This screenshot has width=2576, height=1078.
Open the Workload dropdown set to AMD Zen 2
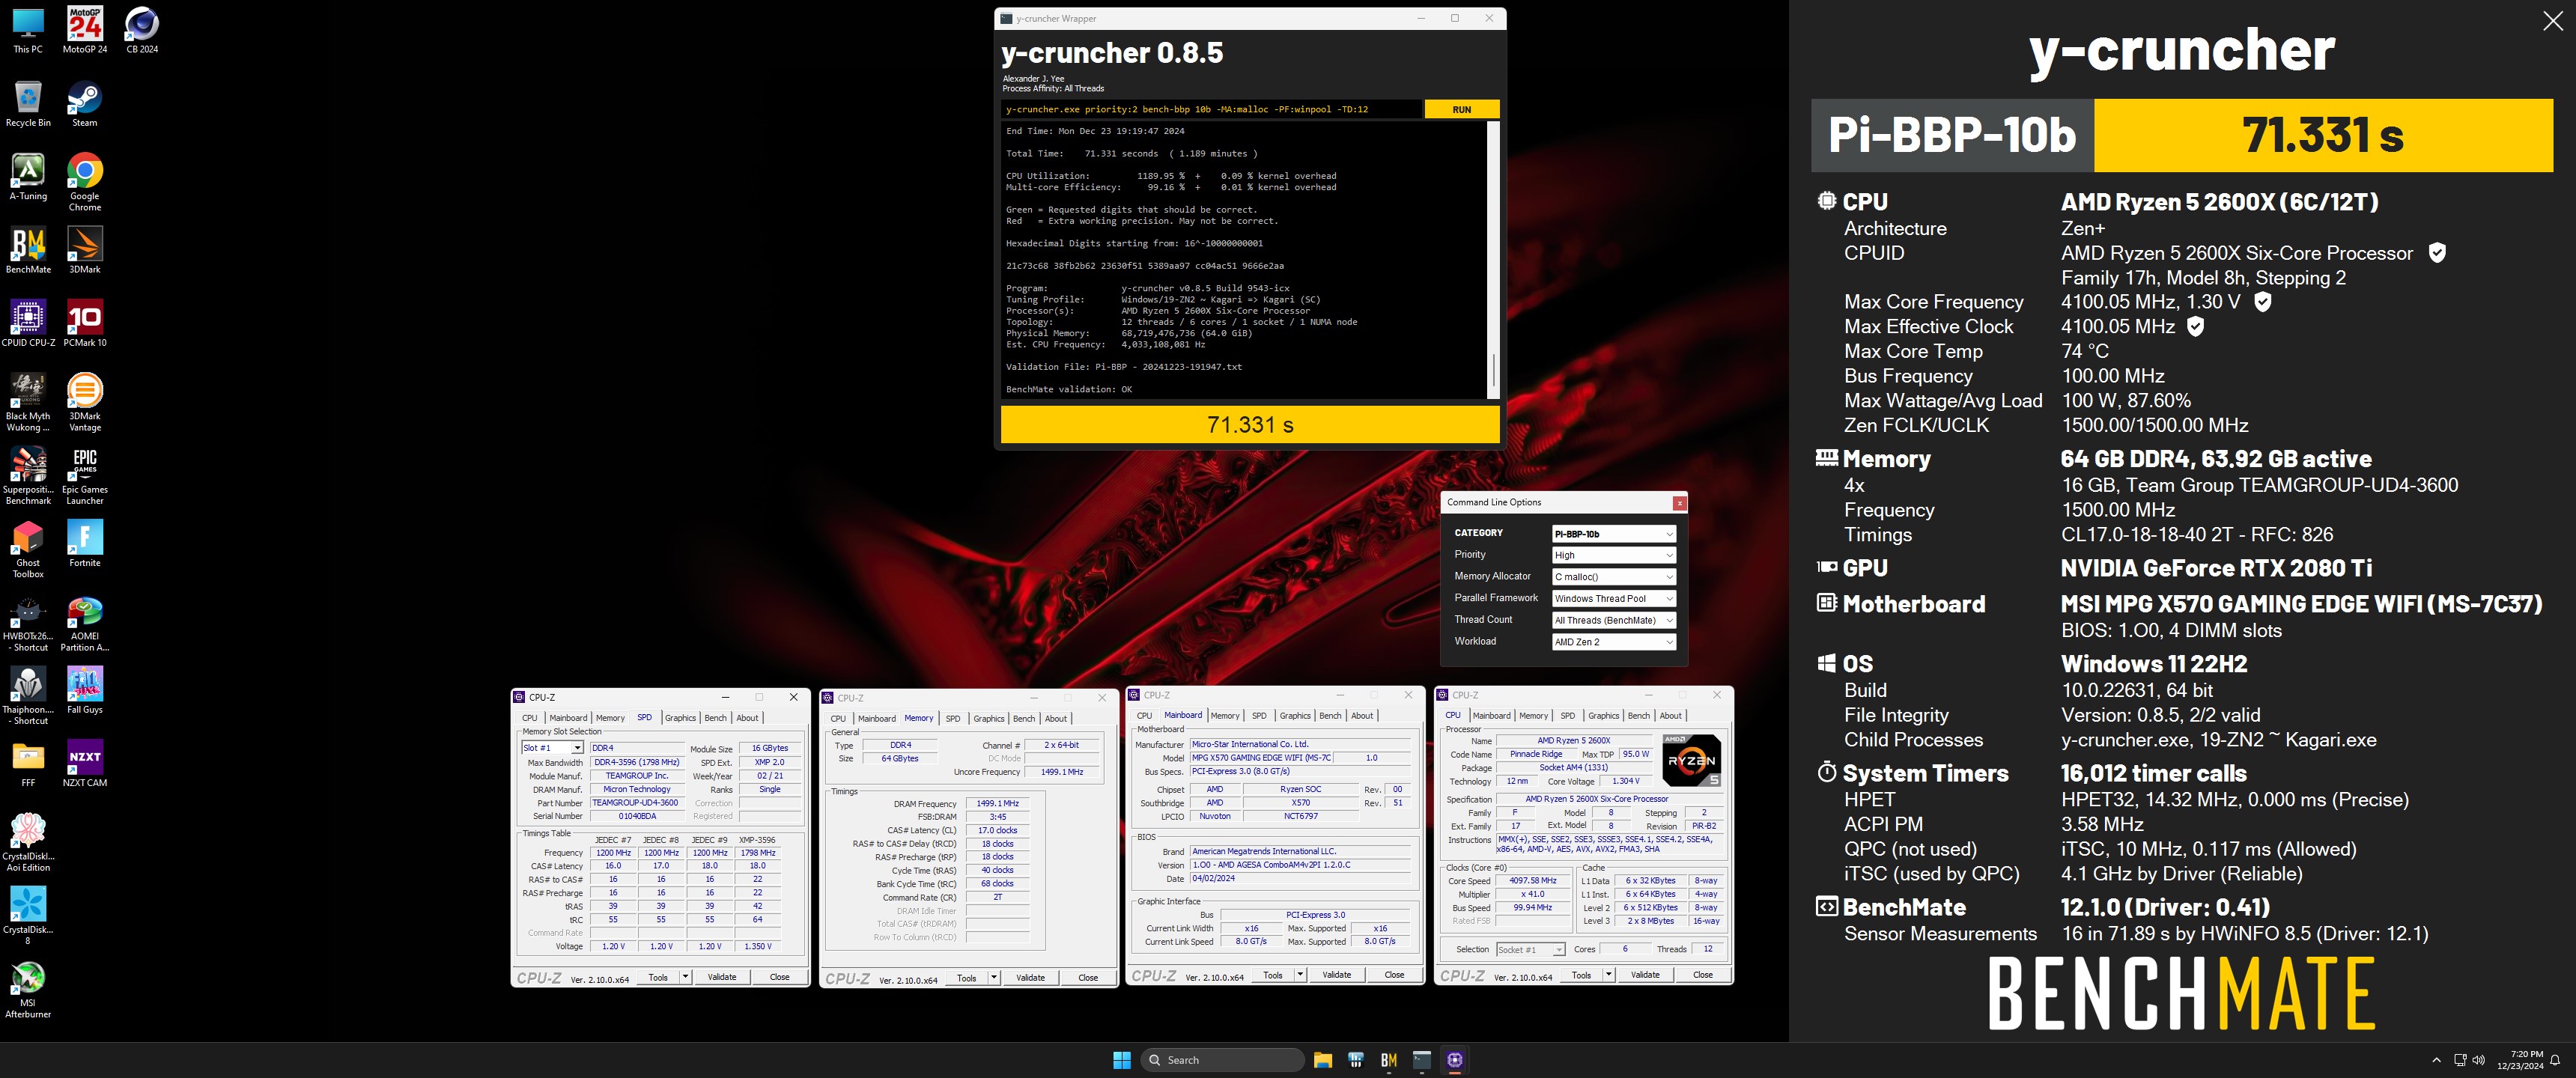[x=1613, y=642]
